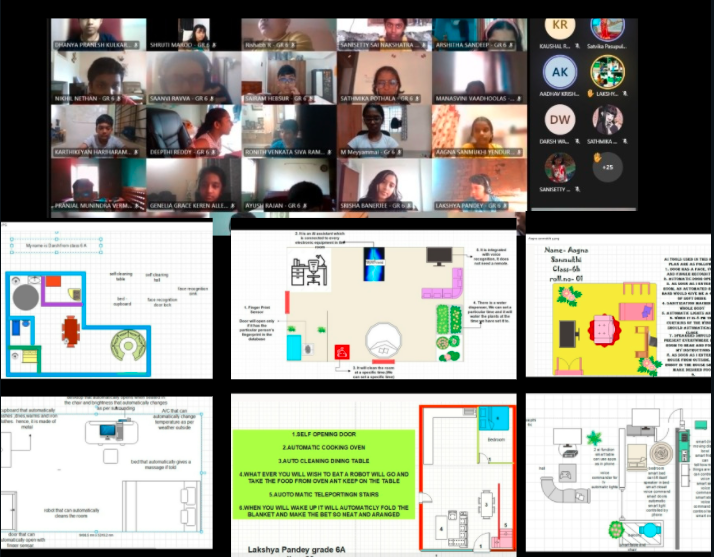Select the AK avatar for Aadhav Krish

pos(559,72)
